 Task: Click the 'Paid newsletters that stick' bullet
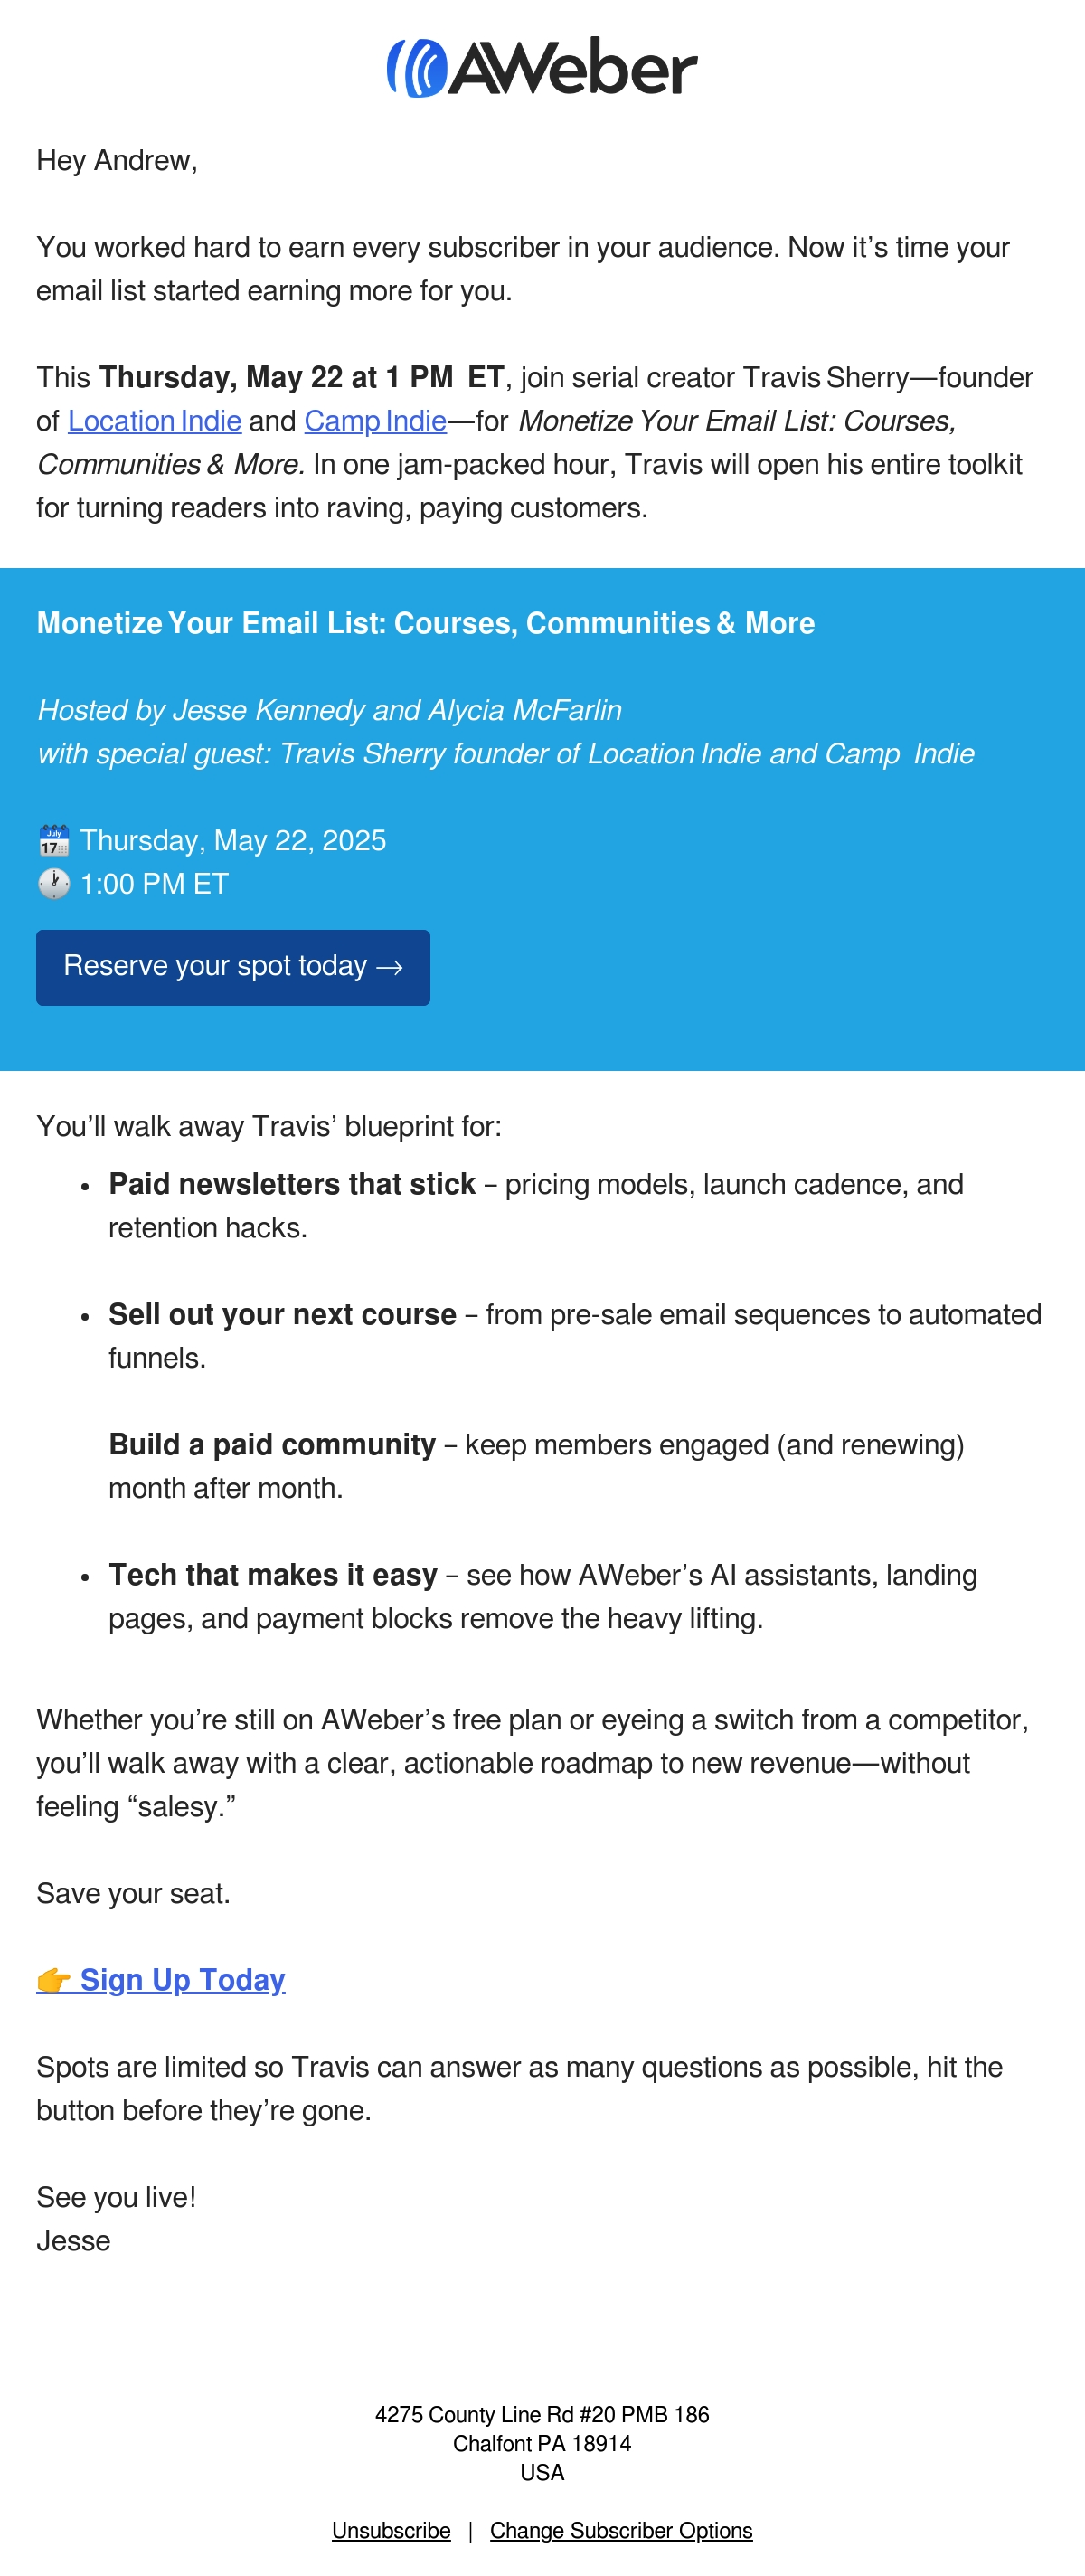292,1184
